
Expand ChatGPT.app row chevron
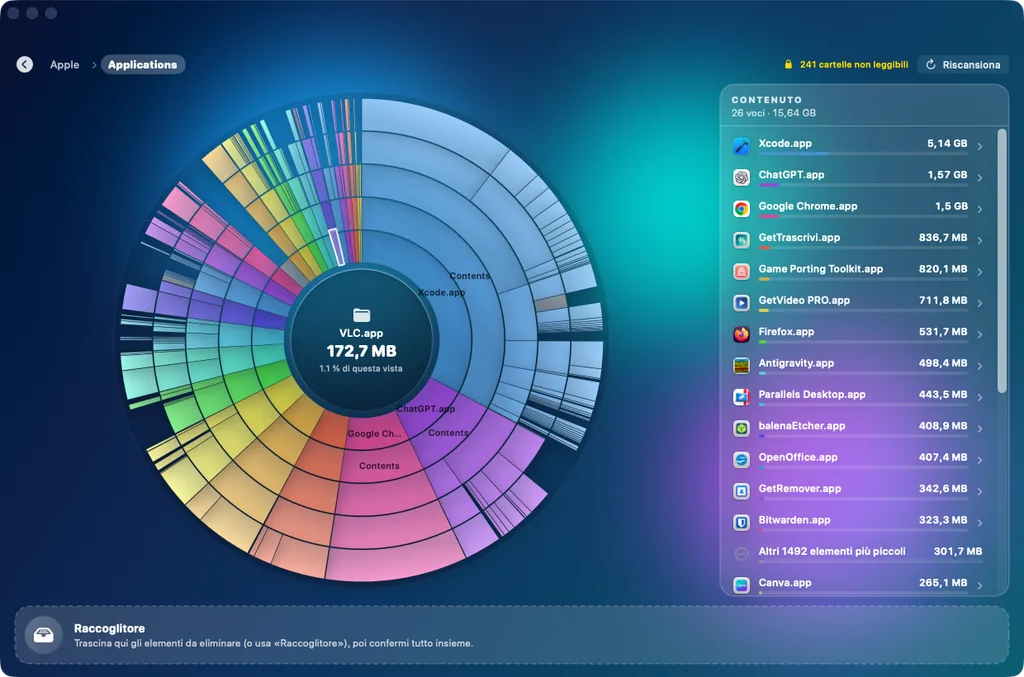pos(980,178)
